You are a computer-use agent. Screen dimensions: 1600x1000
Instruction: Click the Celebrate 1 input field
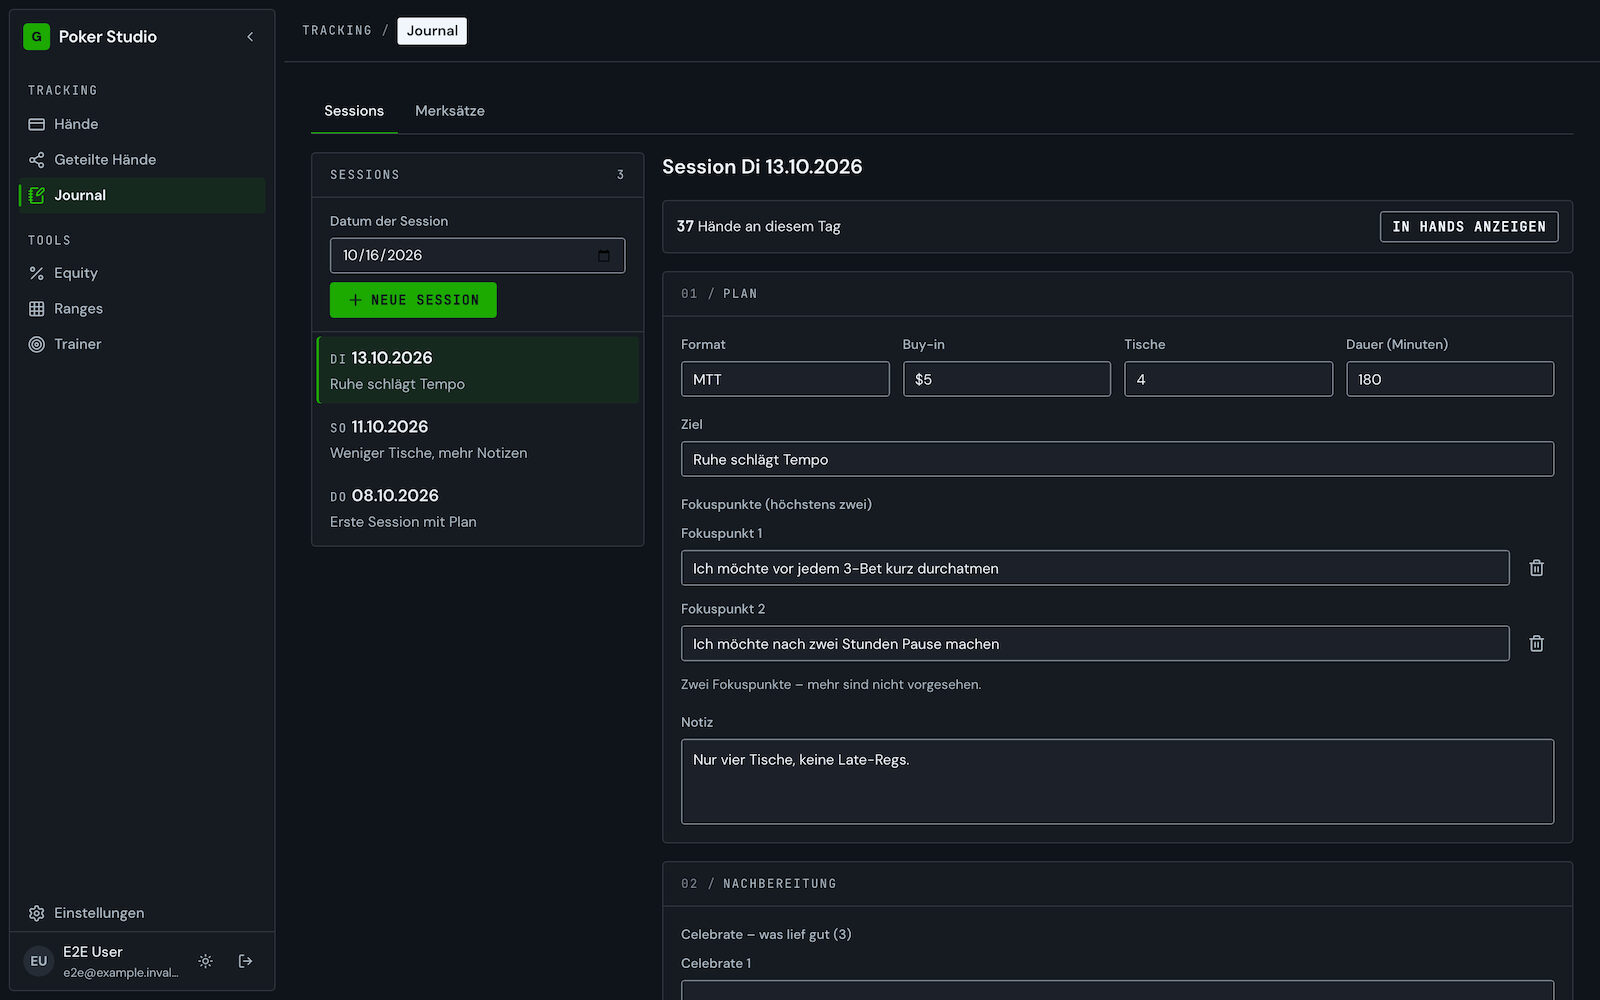(1117, 989)
